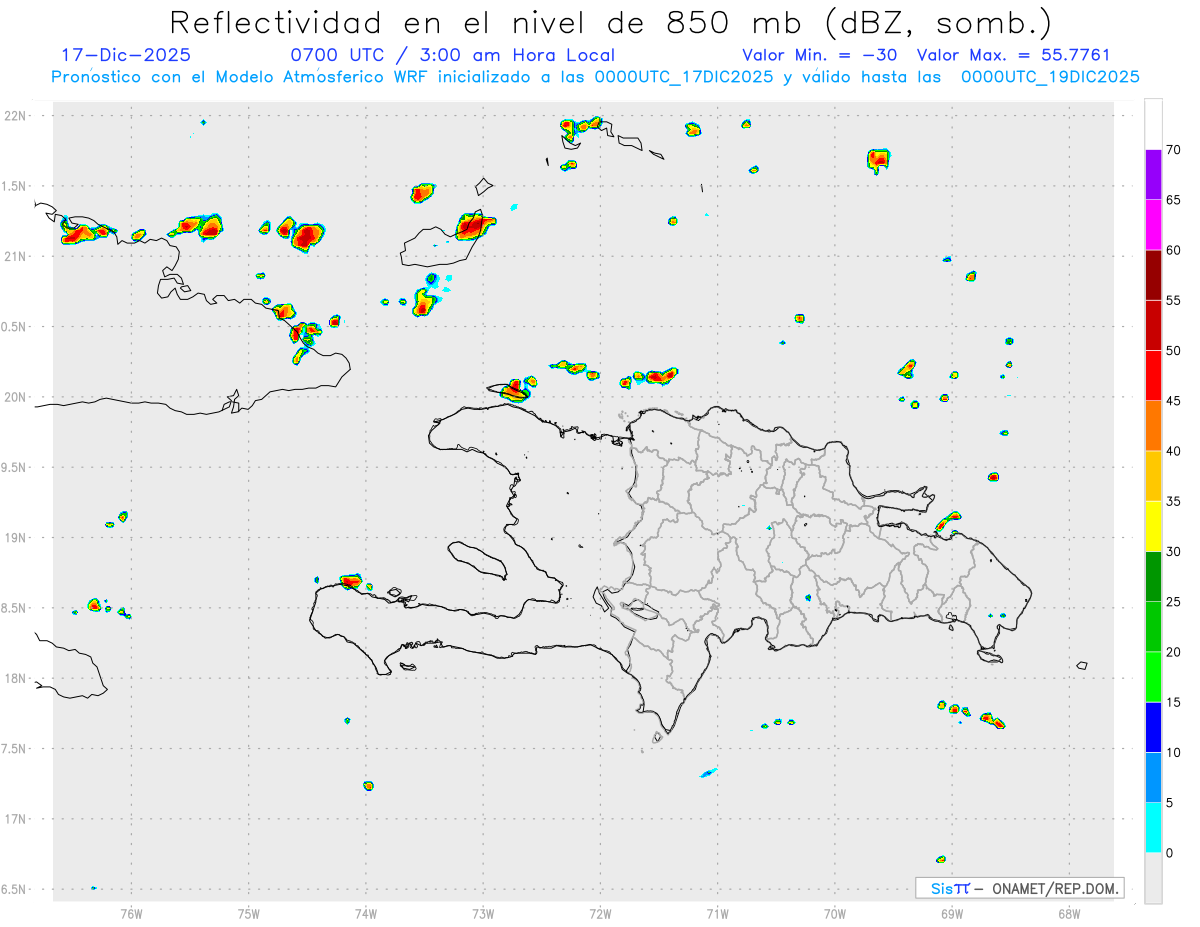Click the "19N" latitude label
1200x927 pixels.
click(x=16, y=537)
